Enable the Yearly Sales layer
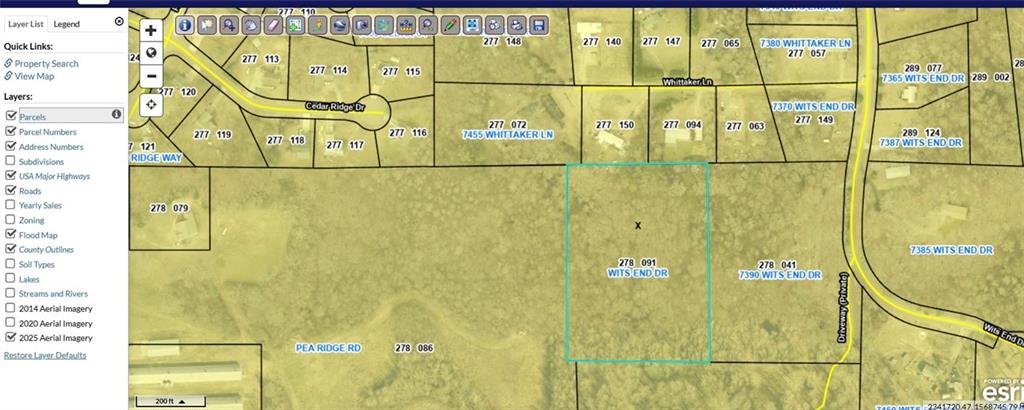This screenshot has width=1024, height=410. coord(10,205)
